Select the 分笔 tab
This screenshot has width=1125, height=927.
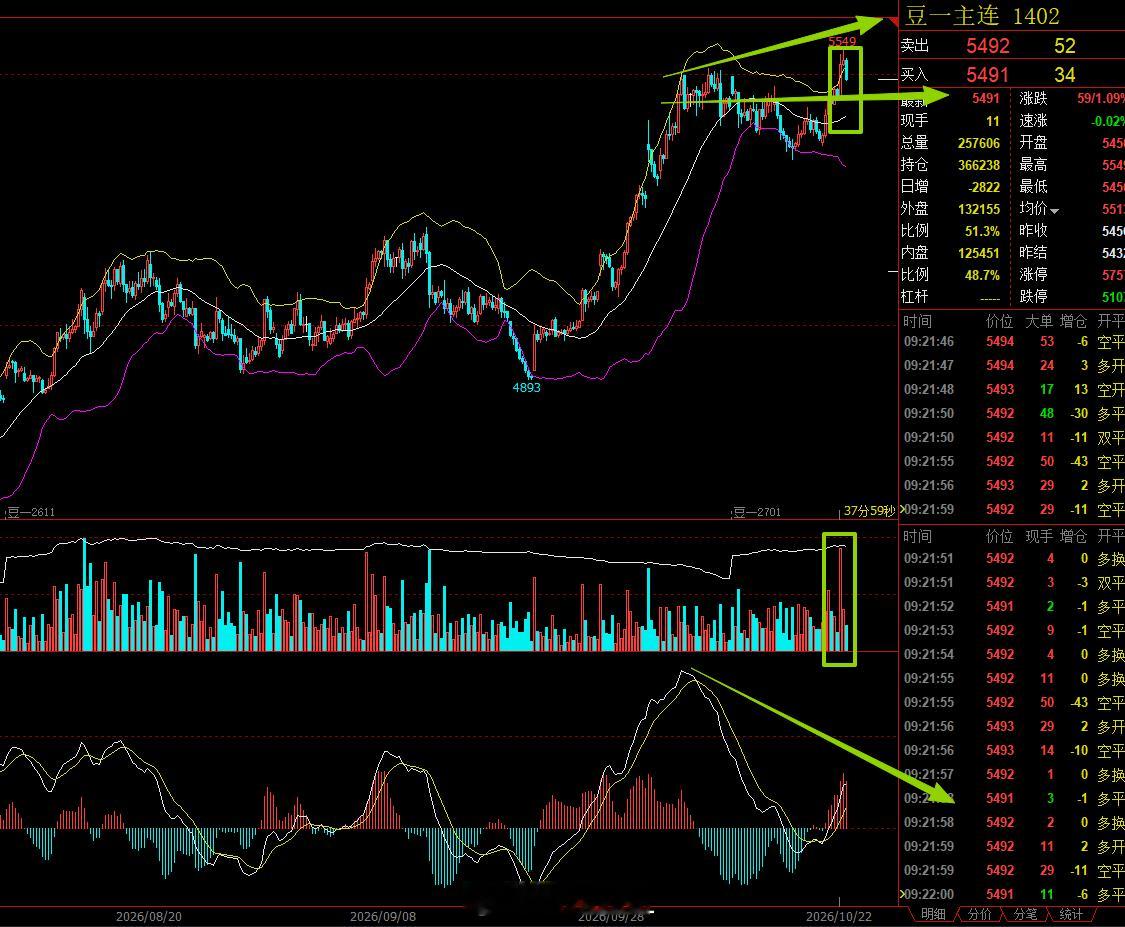(1025, 914)
